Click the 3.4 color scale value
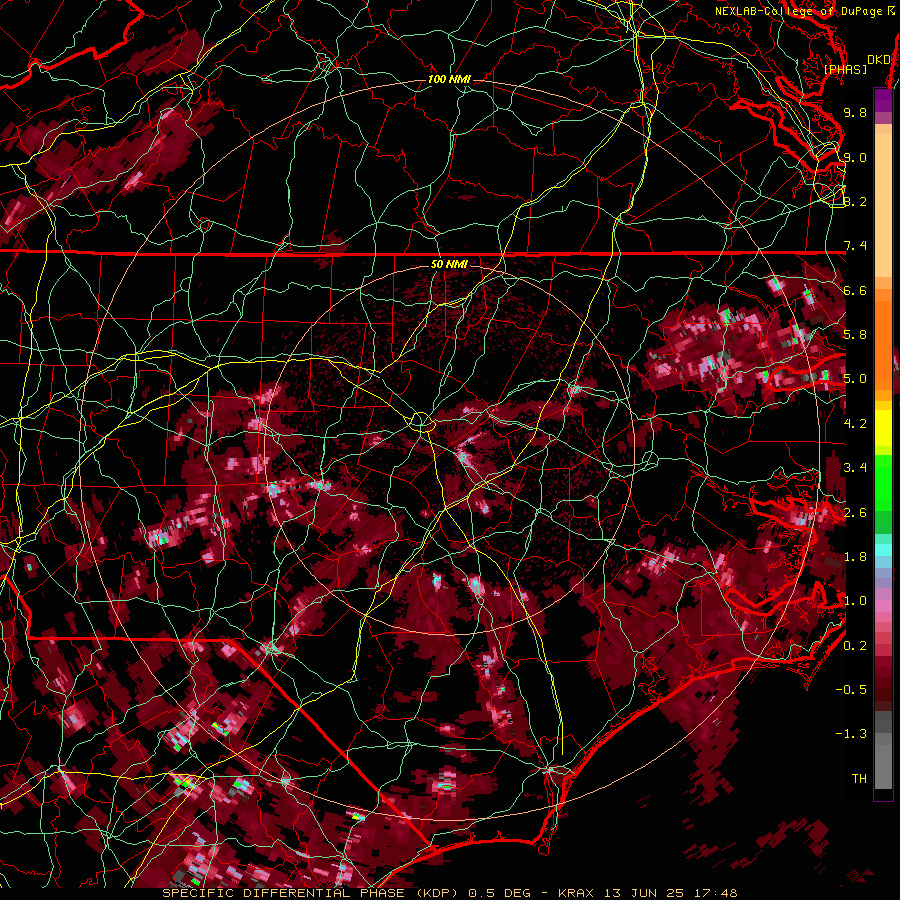Viewport: 900px width, 900px height. (x=855, y=468)
